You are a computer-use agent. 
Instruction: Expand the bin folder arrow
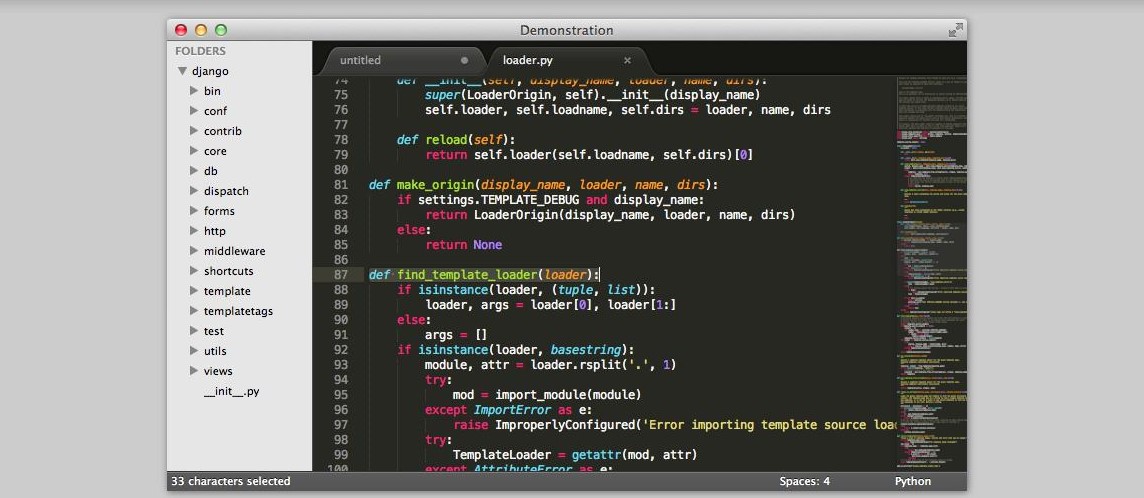[194, 90]
